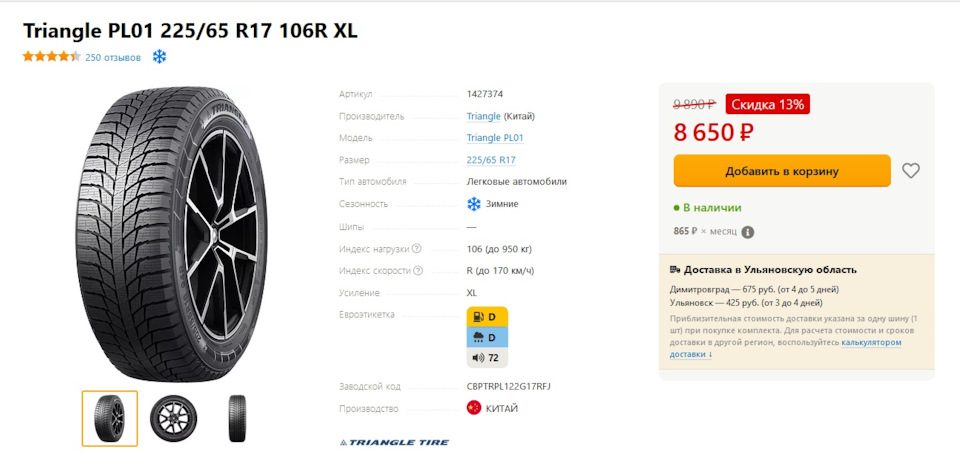The image size is (960, 475).
Task: Open the 250 отзывов reviews link
Action: click(113, 58)
